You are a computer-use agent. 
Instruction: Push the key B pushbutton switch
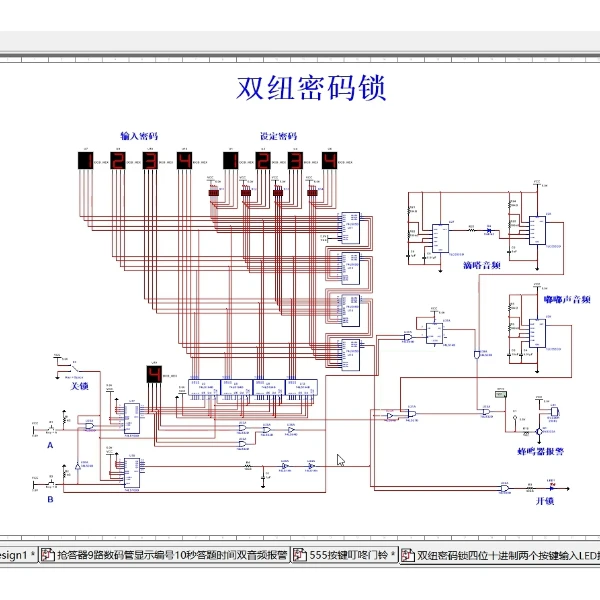pyautogui.click(x=51, y=482)
